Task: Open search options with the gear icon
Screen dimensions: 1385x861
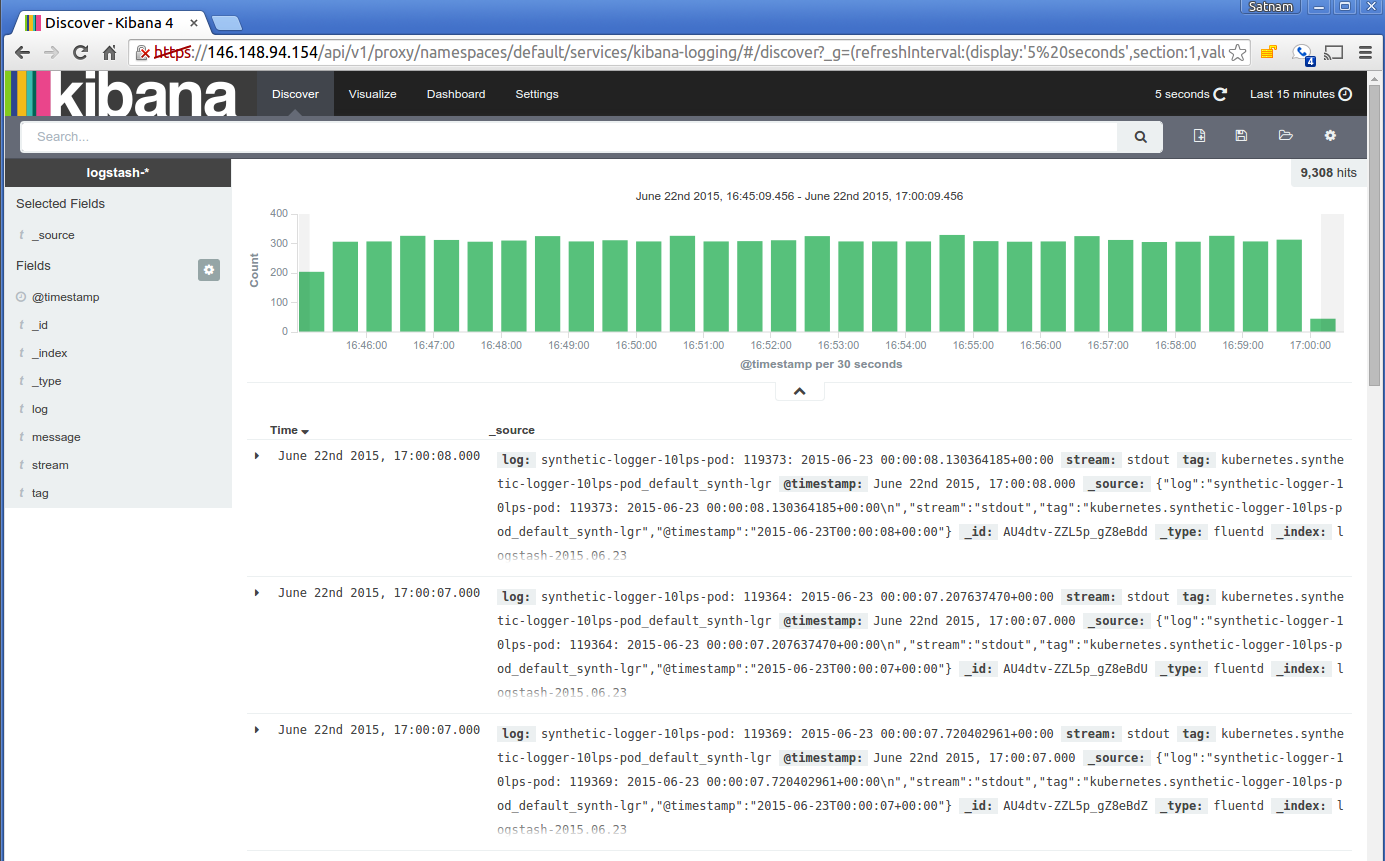Action: coord(1329,136)
